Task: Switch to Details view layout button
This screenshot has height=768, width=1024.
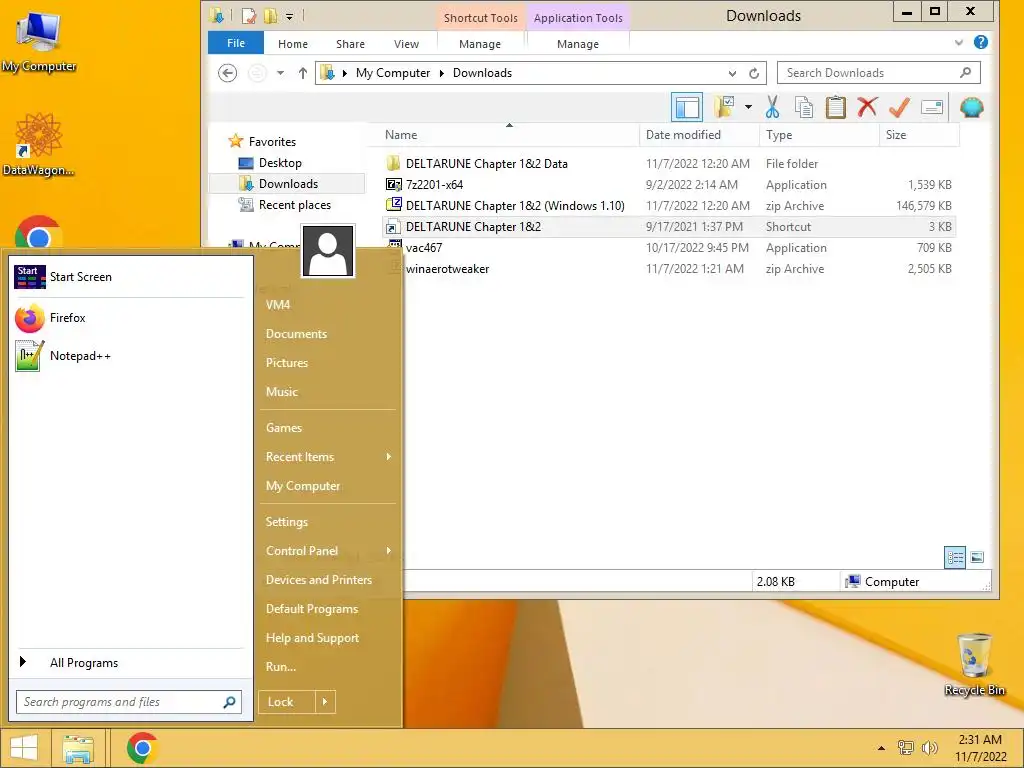Action: point(955,557)
